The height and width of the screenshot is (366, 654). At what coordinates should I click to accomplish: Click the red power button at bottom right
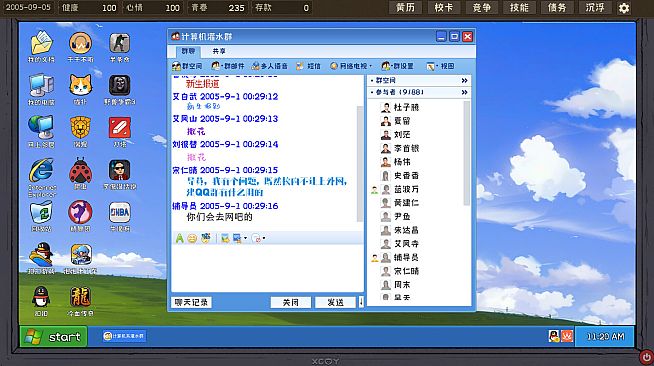coord(646,358)
